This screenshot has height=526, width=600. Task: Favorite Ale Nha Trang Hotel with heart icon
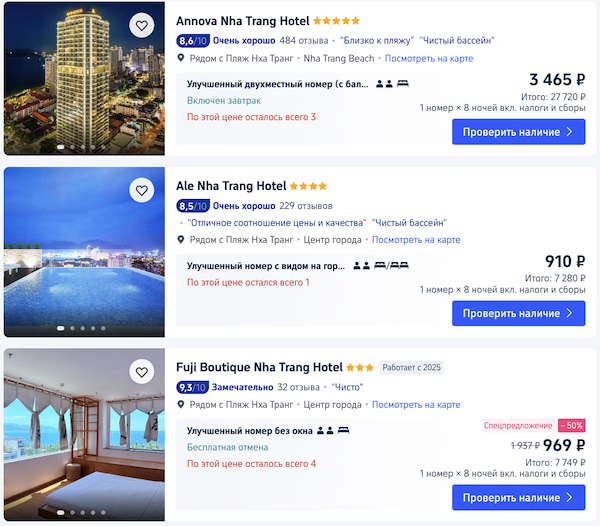tap(142, 190)
